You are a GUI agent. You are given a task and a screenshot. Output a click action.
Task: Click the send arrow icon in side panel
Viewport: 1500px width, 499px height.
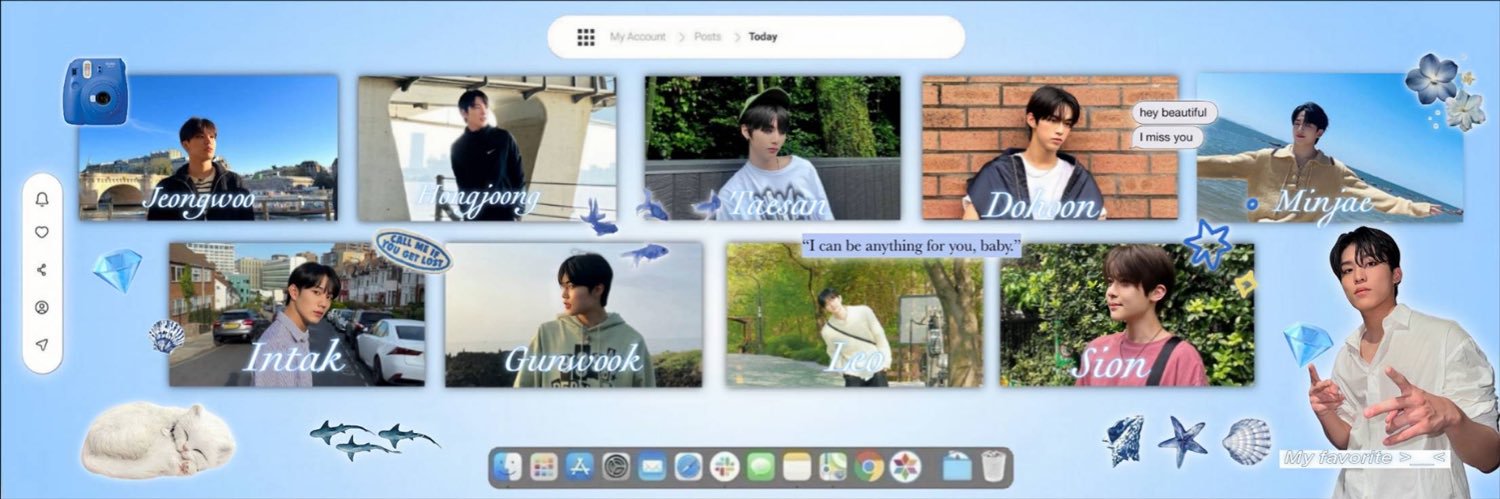pos(42,344)
